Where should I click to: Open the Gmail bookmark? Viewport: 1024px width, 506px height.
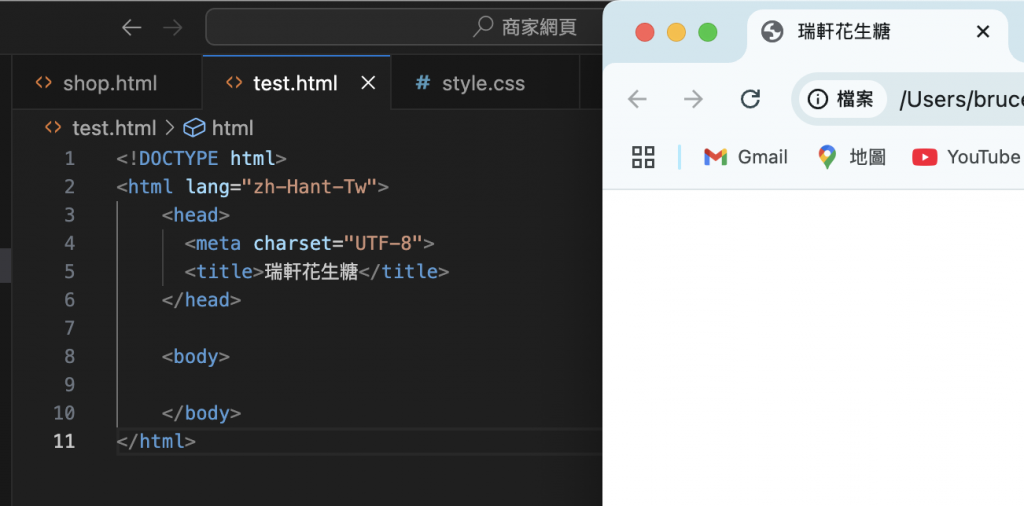point(746,157)
